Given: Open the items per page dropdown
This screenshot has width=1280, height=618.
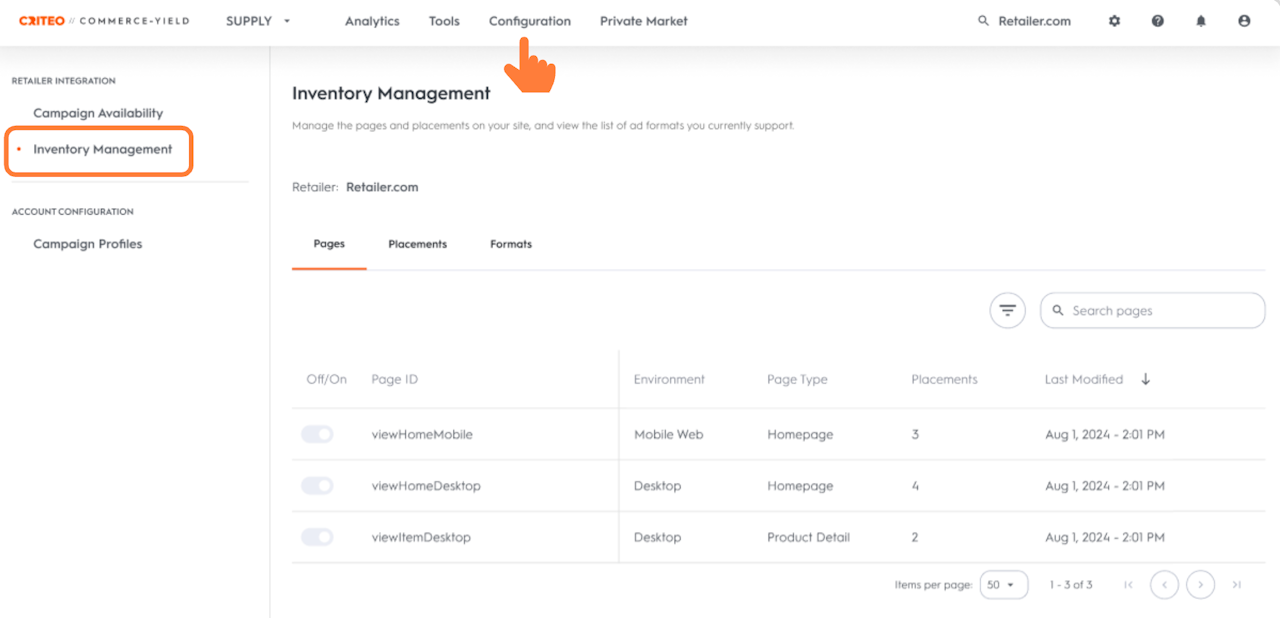Looking at the screenshot, I should (x=1003, y=585).
